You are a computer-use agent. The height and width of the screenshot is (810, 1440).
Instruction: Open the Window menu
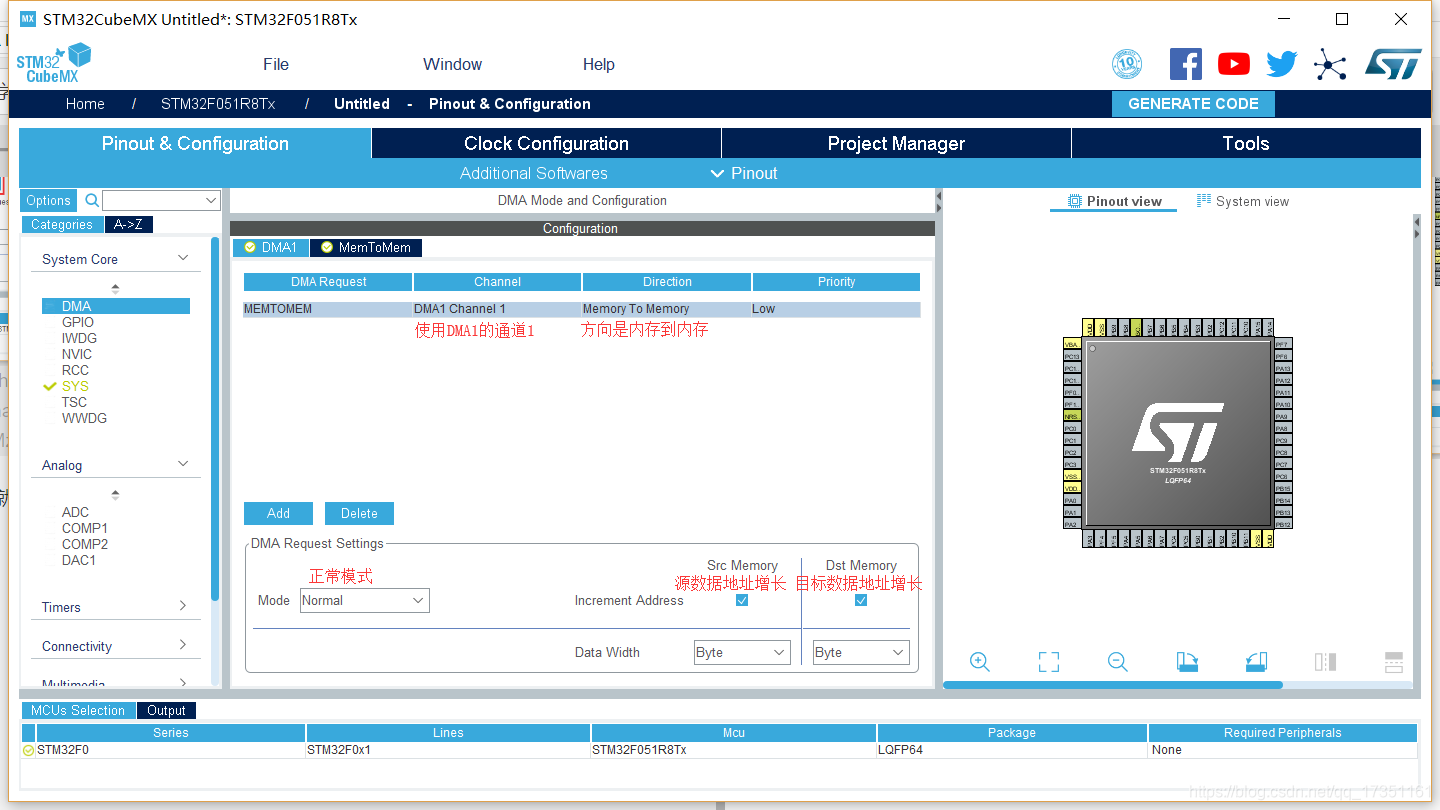point(452,64)
